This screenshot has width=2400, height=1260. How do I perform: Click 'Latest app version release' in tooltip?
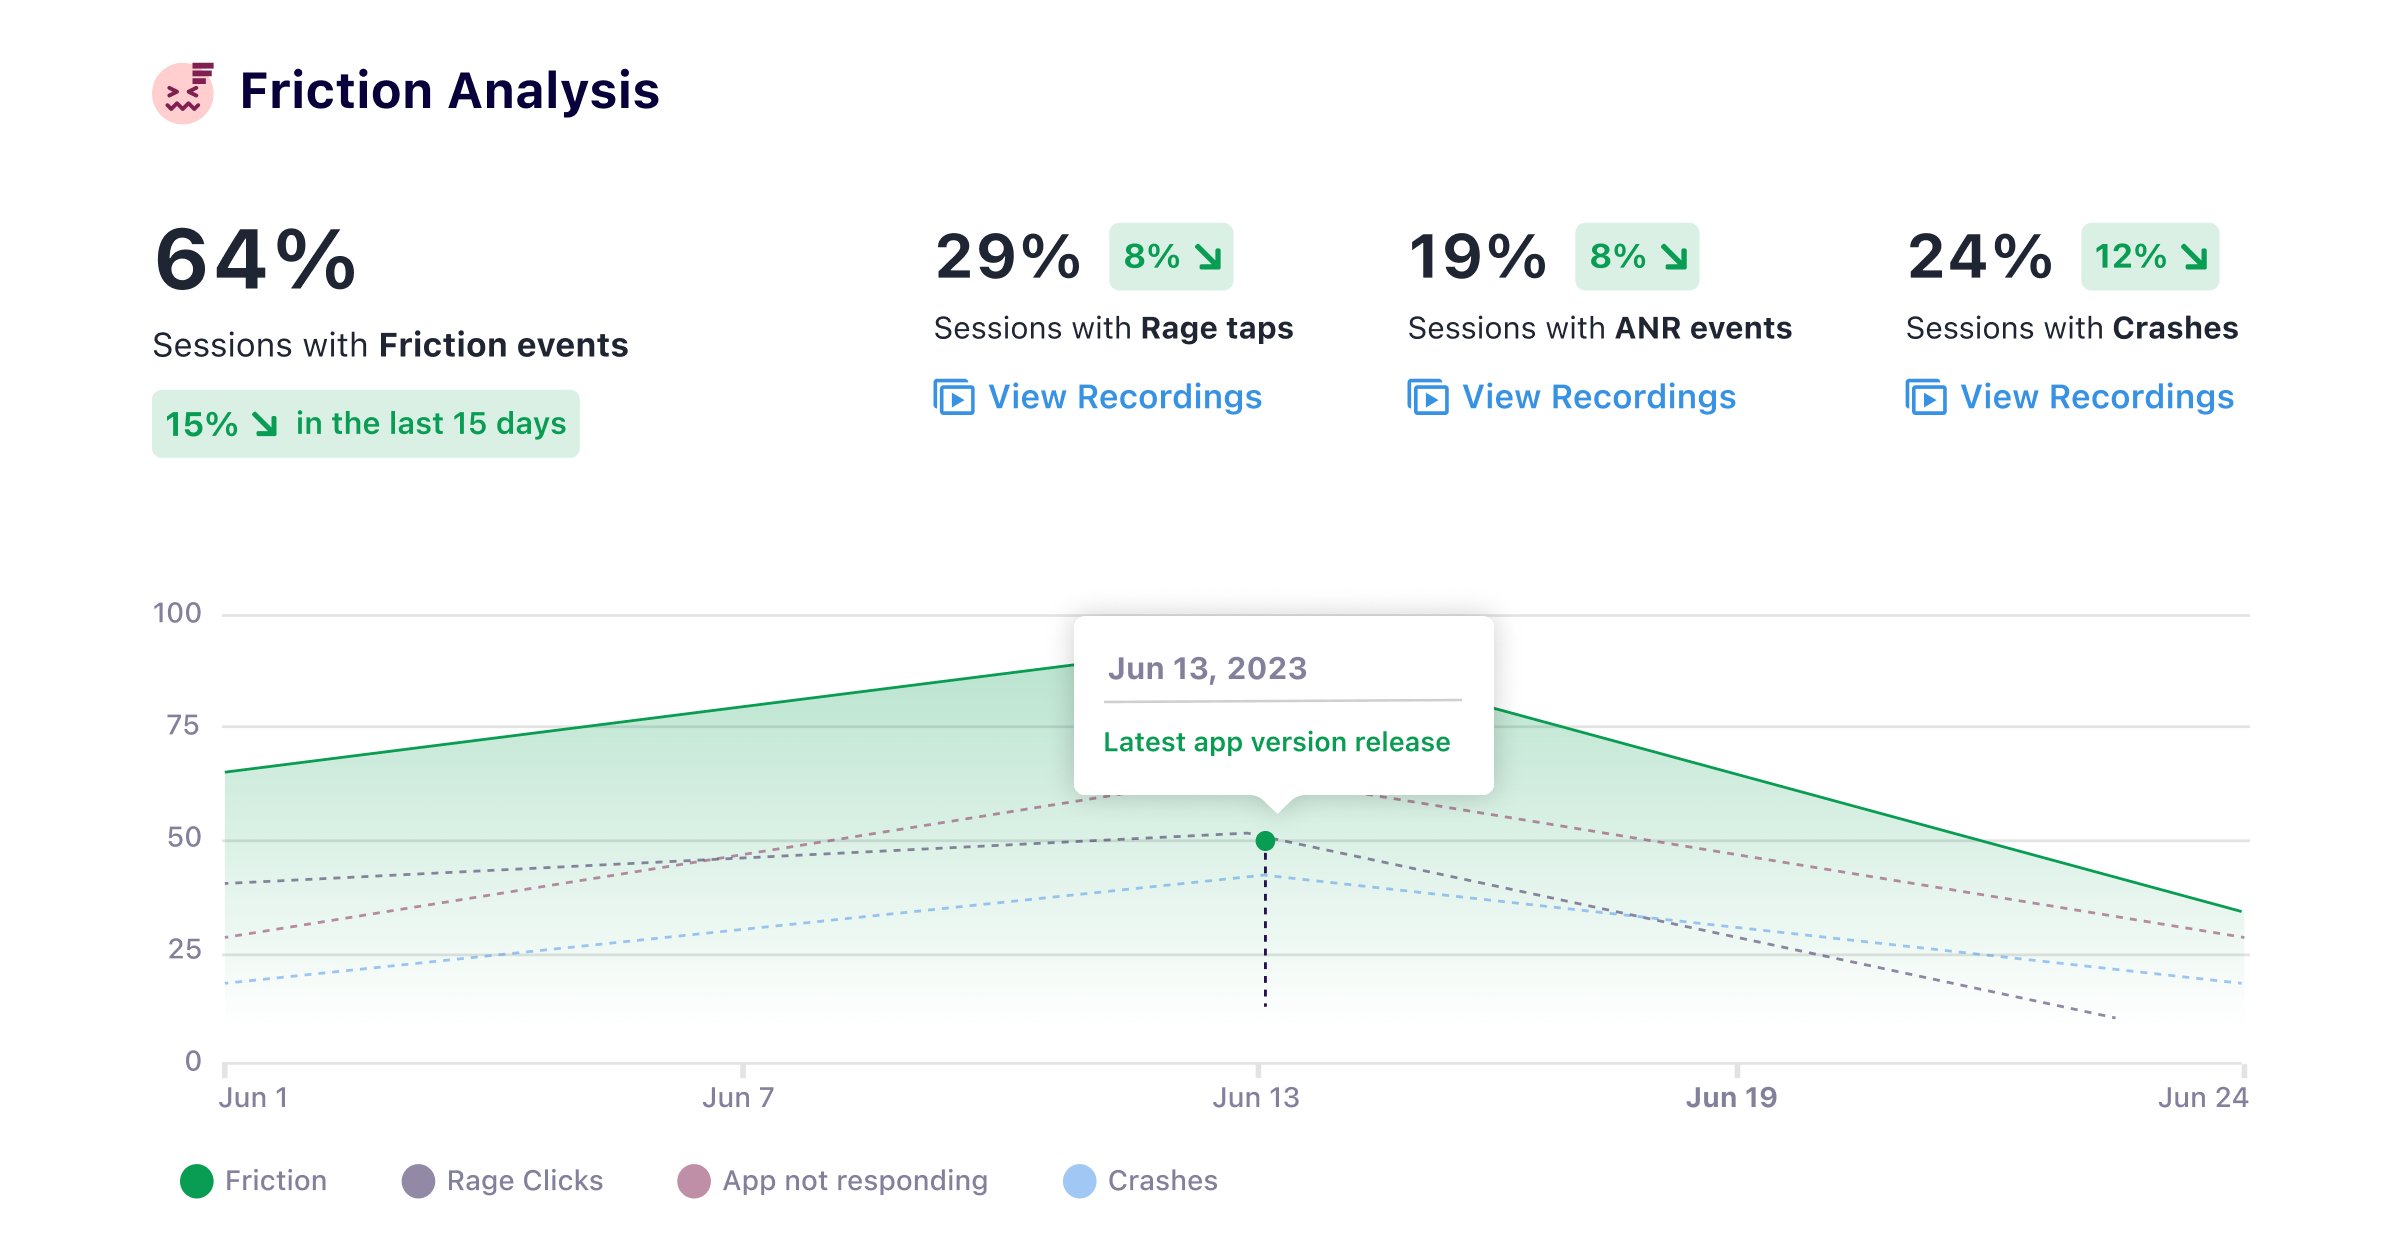click(1277, 742)
